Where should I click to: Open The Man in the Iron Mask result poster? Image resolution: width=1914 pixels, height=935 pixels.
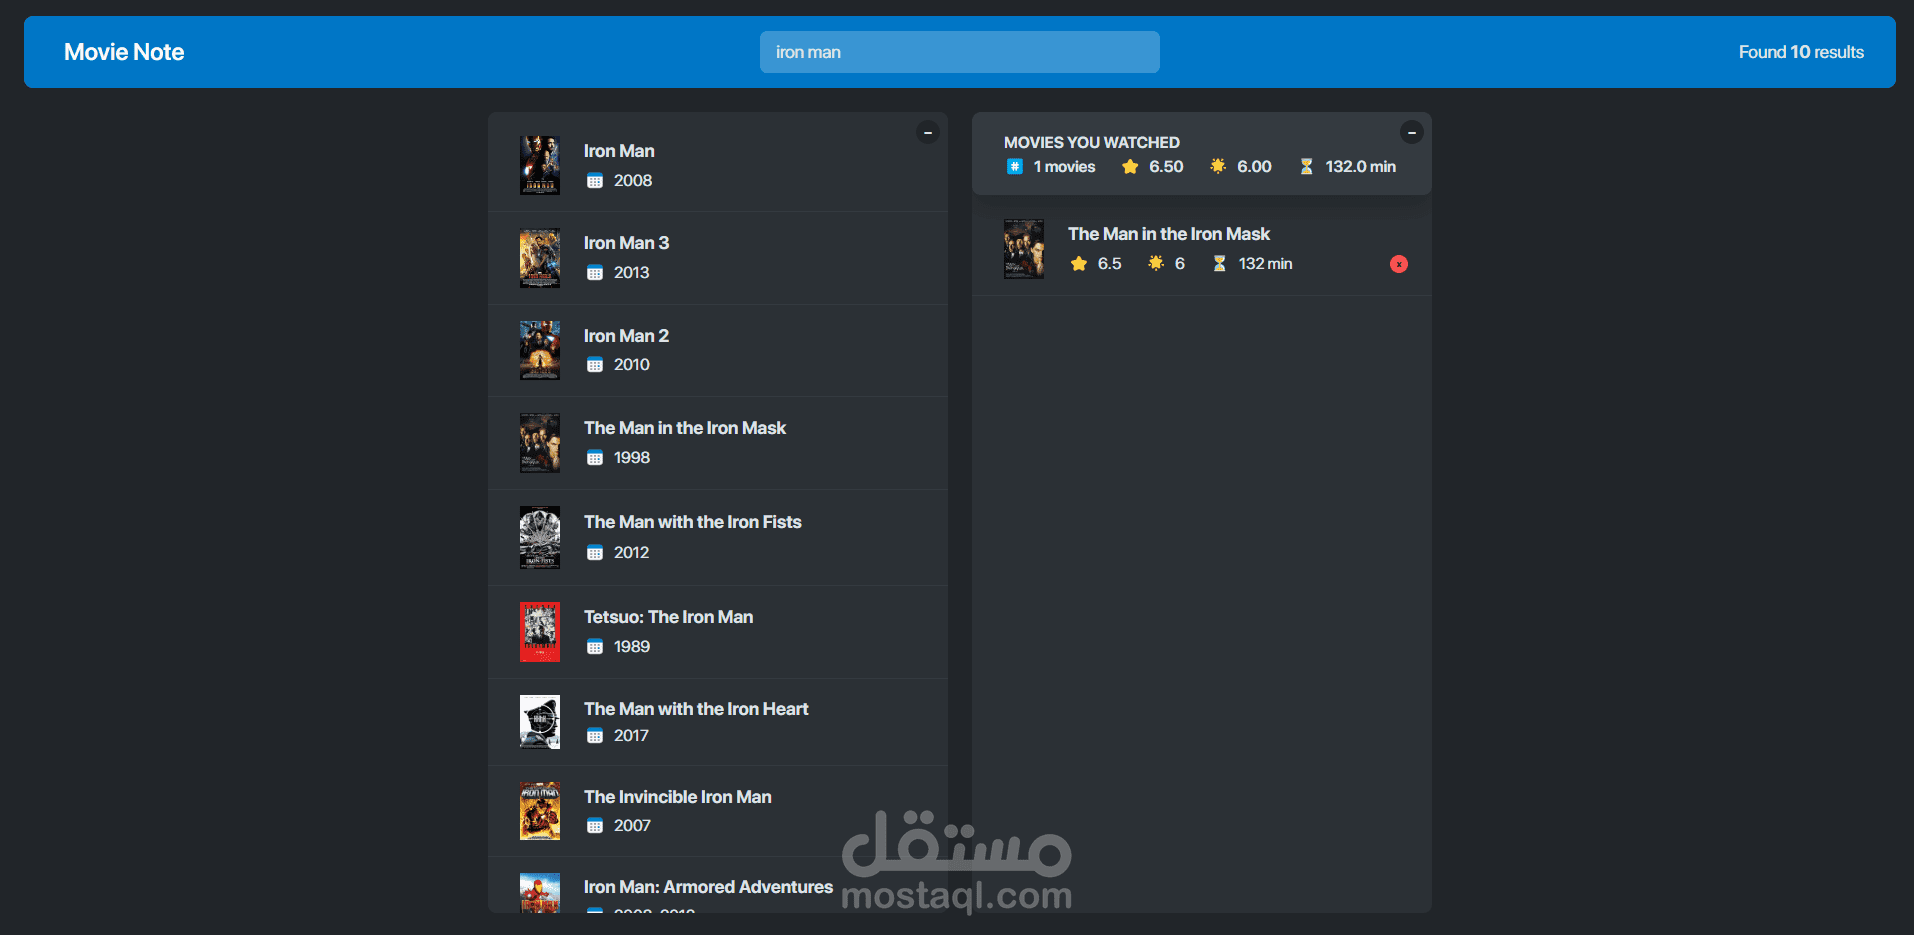tap(540, 443)
